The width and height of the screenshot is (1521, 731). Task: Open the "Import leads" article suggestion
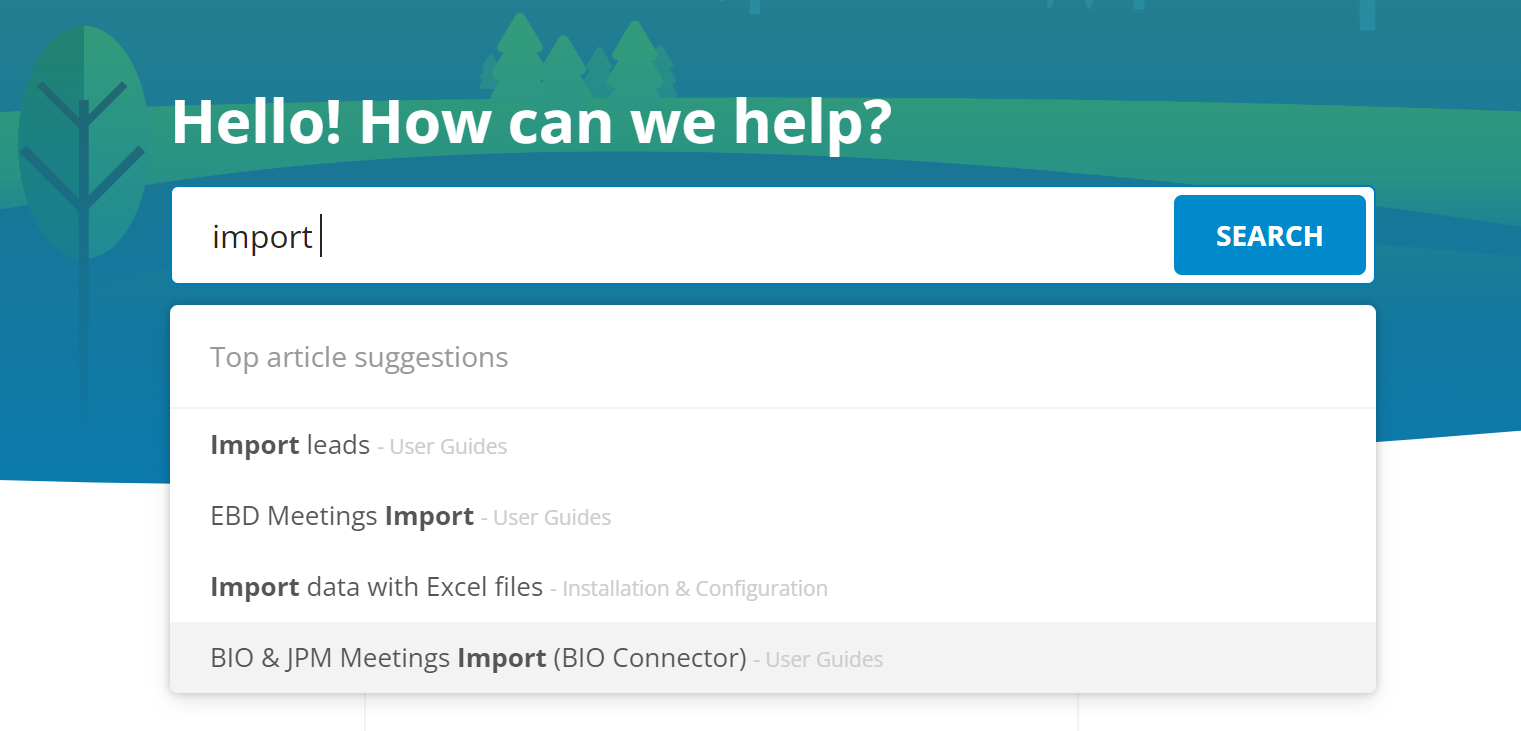772,445
